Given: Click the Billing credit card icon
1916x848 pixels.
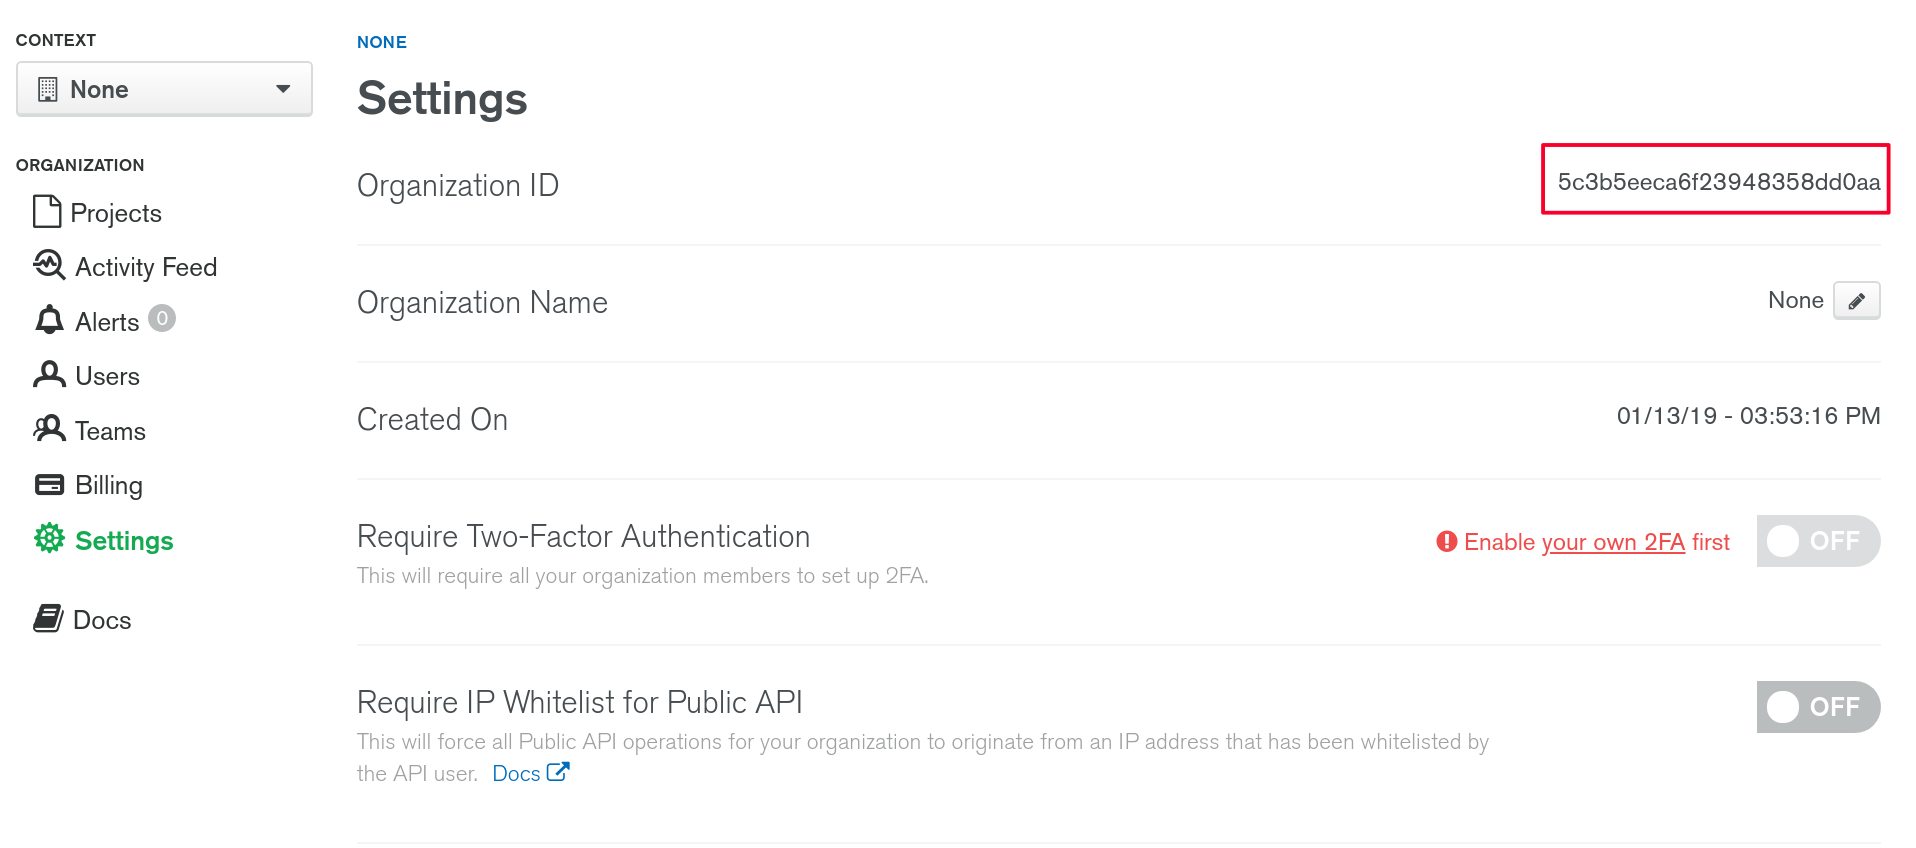Looking at the screenshot, I should coord(49,485).
